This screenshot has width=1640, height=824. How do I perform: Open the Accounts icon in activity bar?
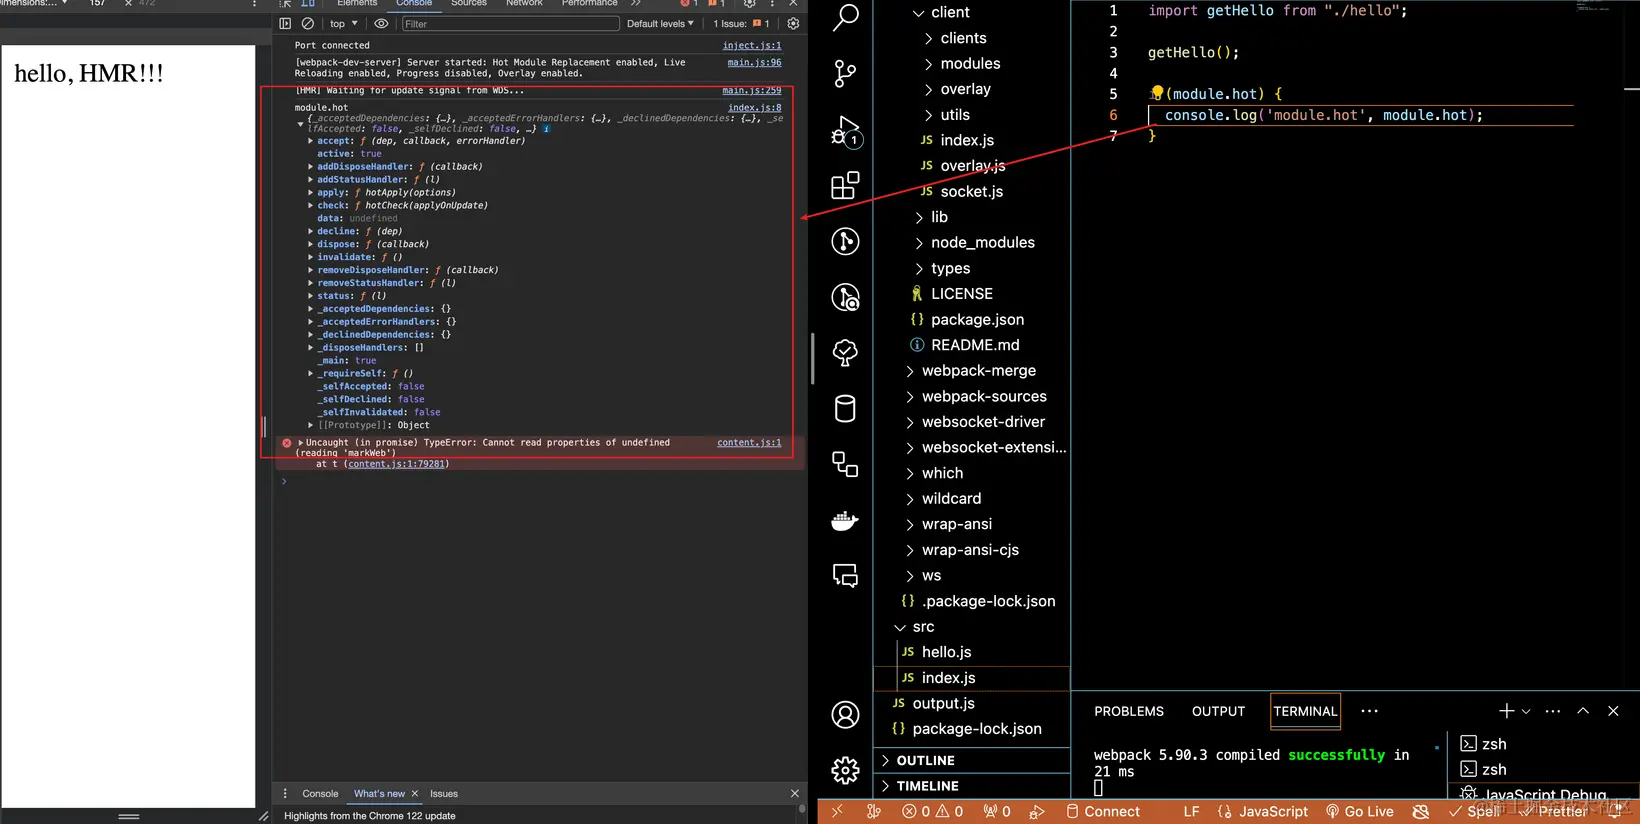[846, 715]
